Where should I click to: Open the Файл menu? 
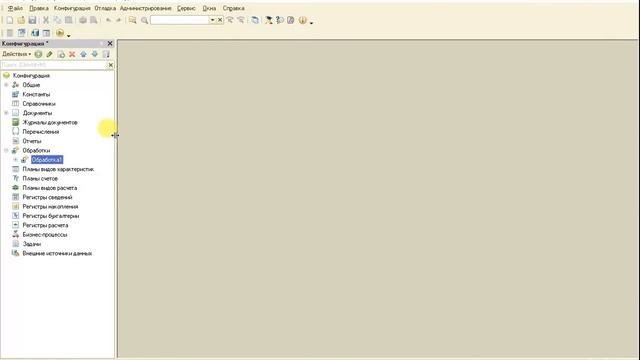[15, 8]
